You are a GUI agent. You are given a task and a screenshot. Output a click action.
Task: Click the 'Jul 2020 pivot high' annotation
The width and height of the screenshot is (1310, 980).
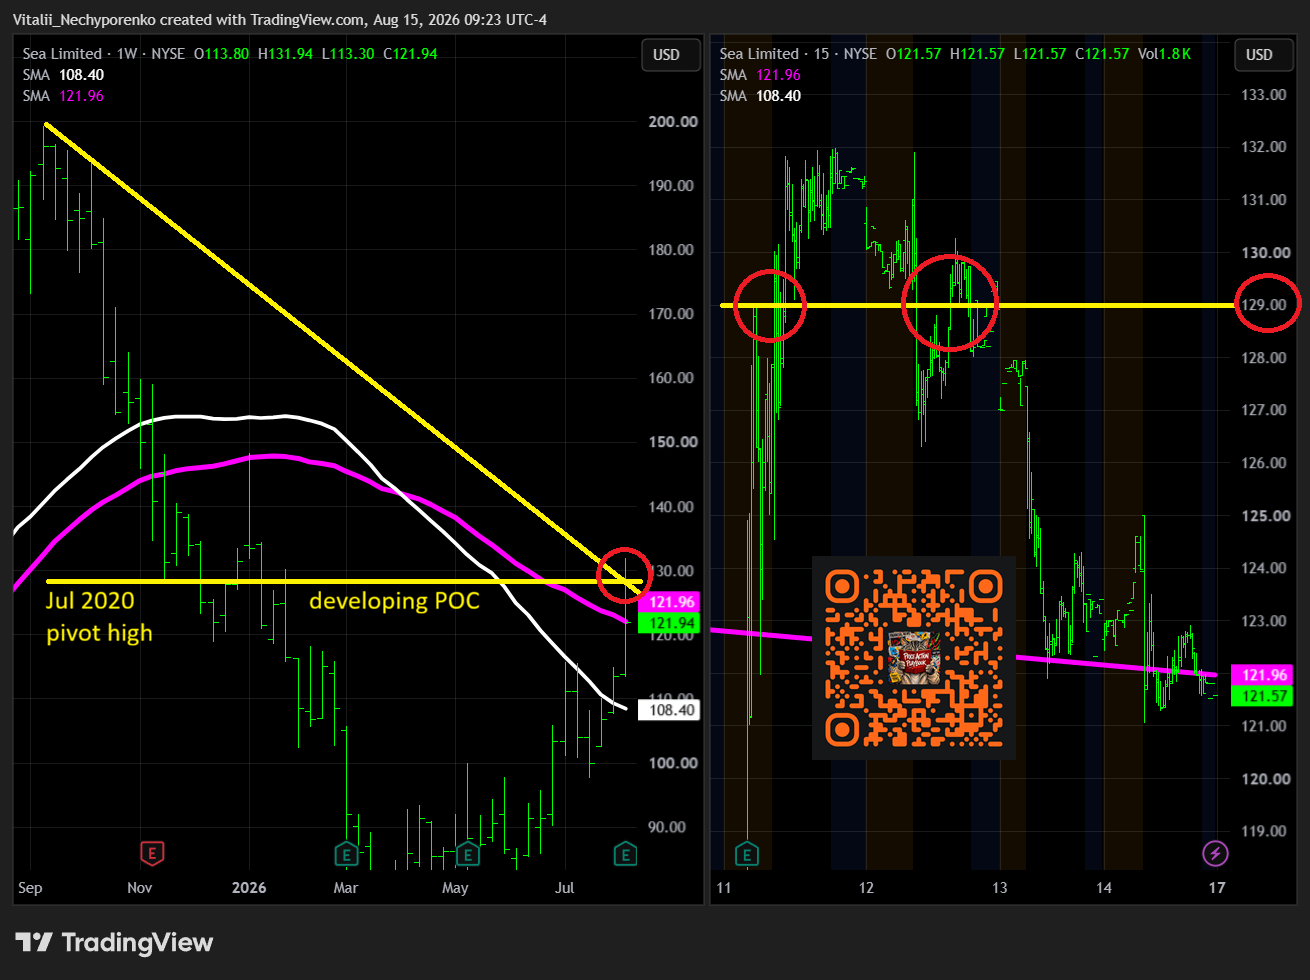pyautogui.click(x=100, y=617)
